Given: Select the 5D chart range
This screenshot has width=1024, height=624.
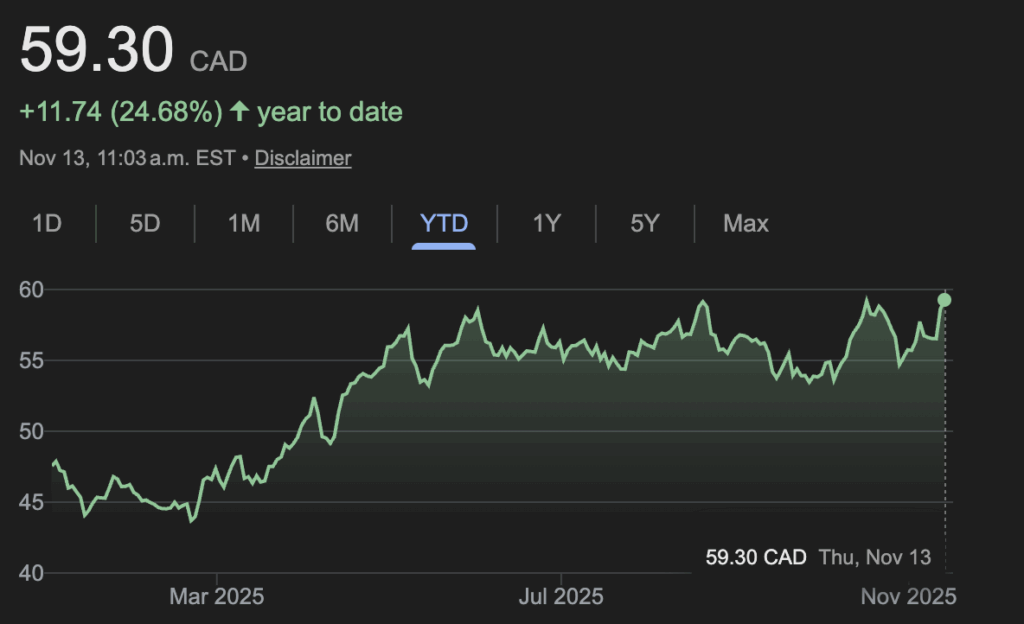Looking at the screenshot, I should click(x=145, y=223).
